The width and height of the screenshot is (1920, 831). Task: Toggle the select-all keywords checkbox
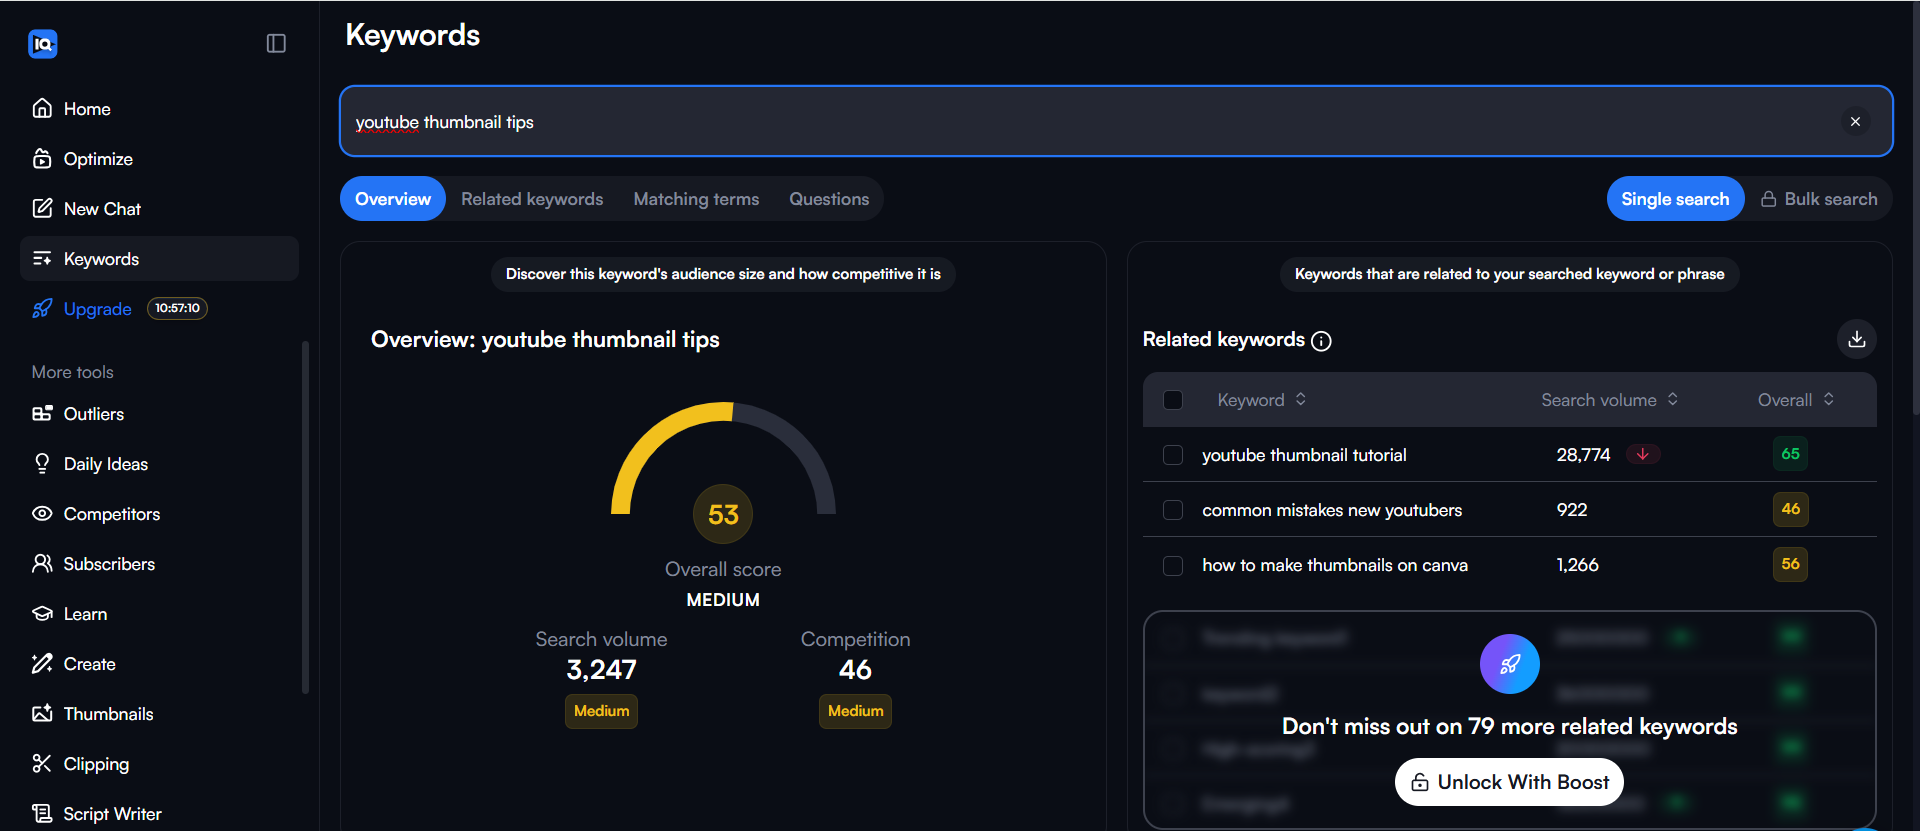pyautogui.click(x=1173, y=400)
